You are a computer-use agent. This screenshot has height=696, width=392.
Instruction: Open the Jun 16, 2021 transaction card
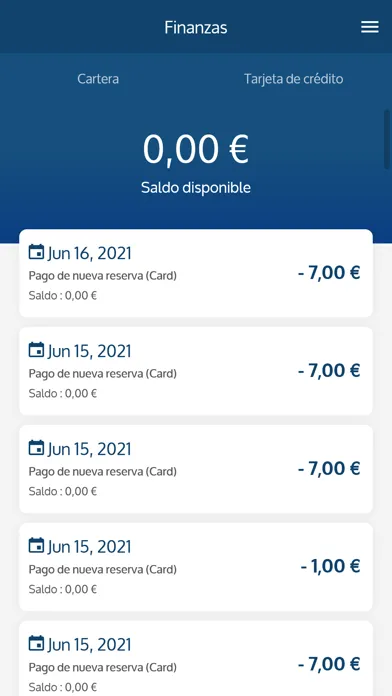[196, 273]
